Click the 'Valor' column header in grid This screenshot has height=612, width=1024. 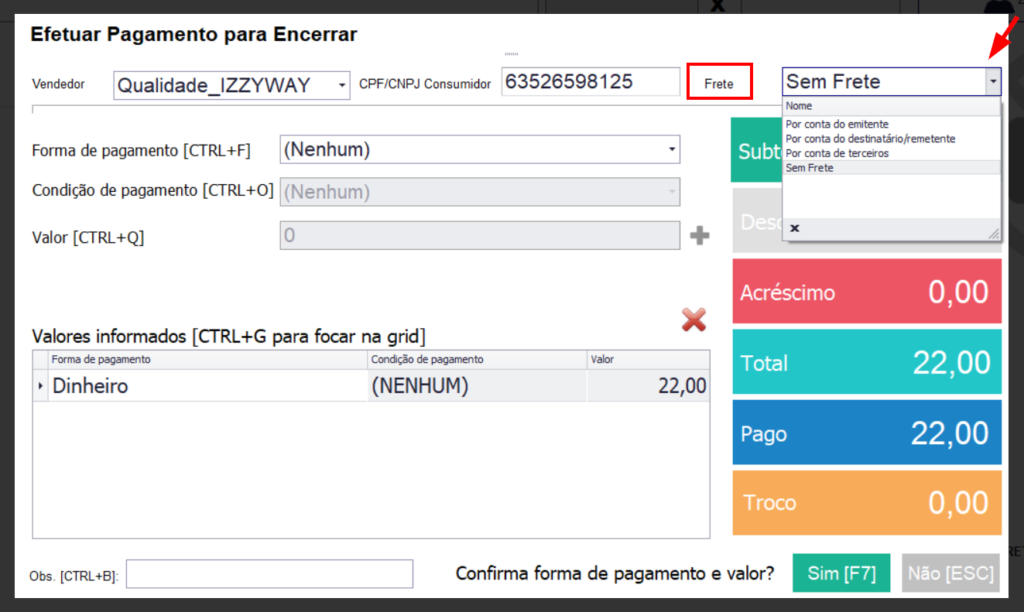[647, 360]
